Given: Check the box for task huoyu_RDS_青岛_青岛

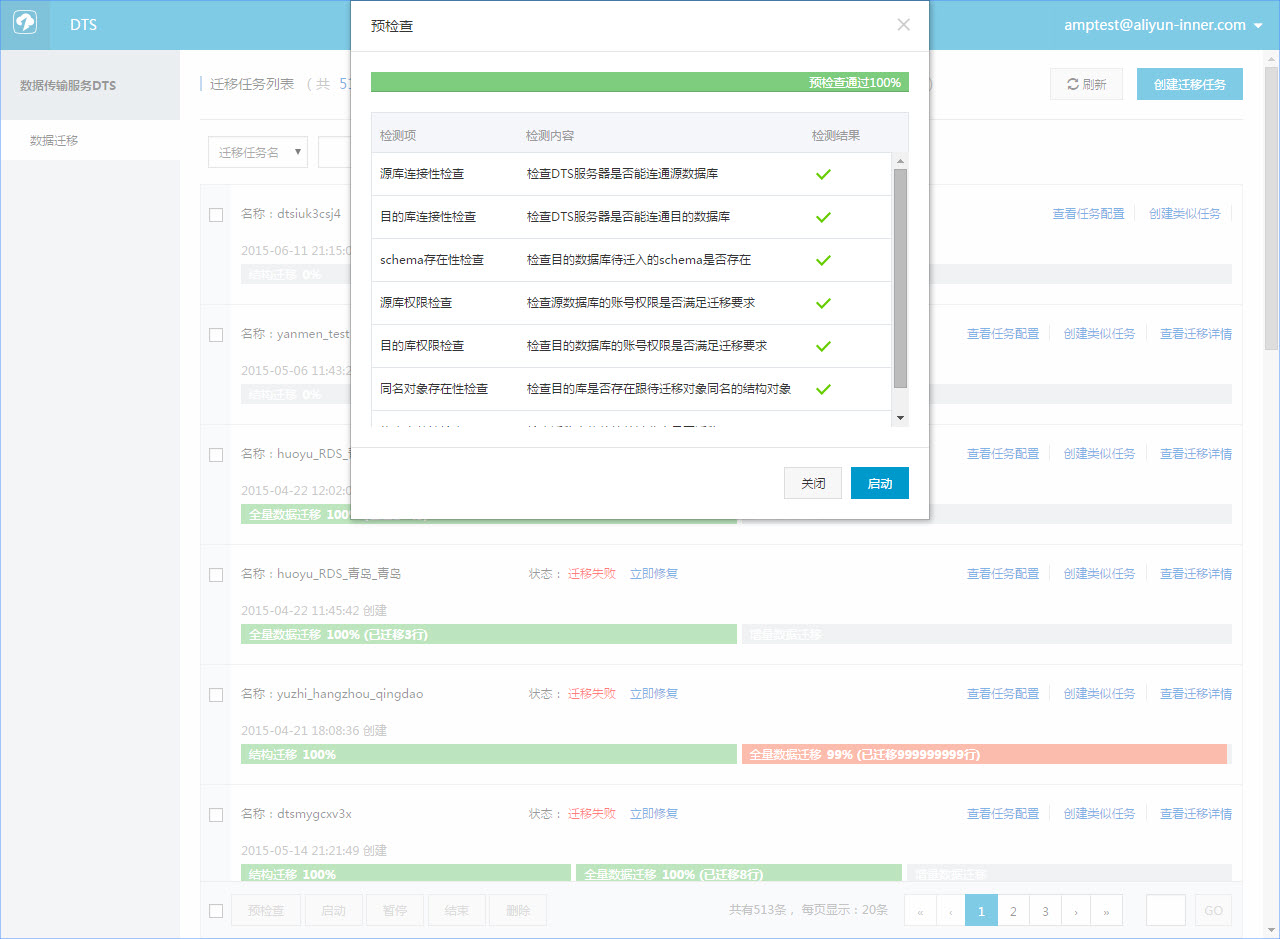Looking at the screenshot, I should point(216,575).
